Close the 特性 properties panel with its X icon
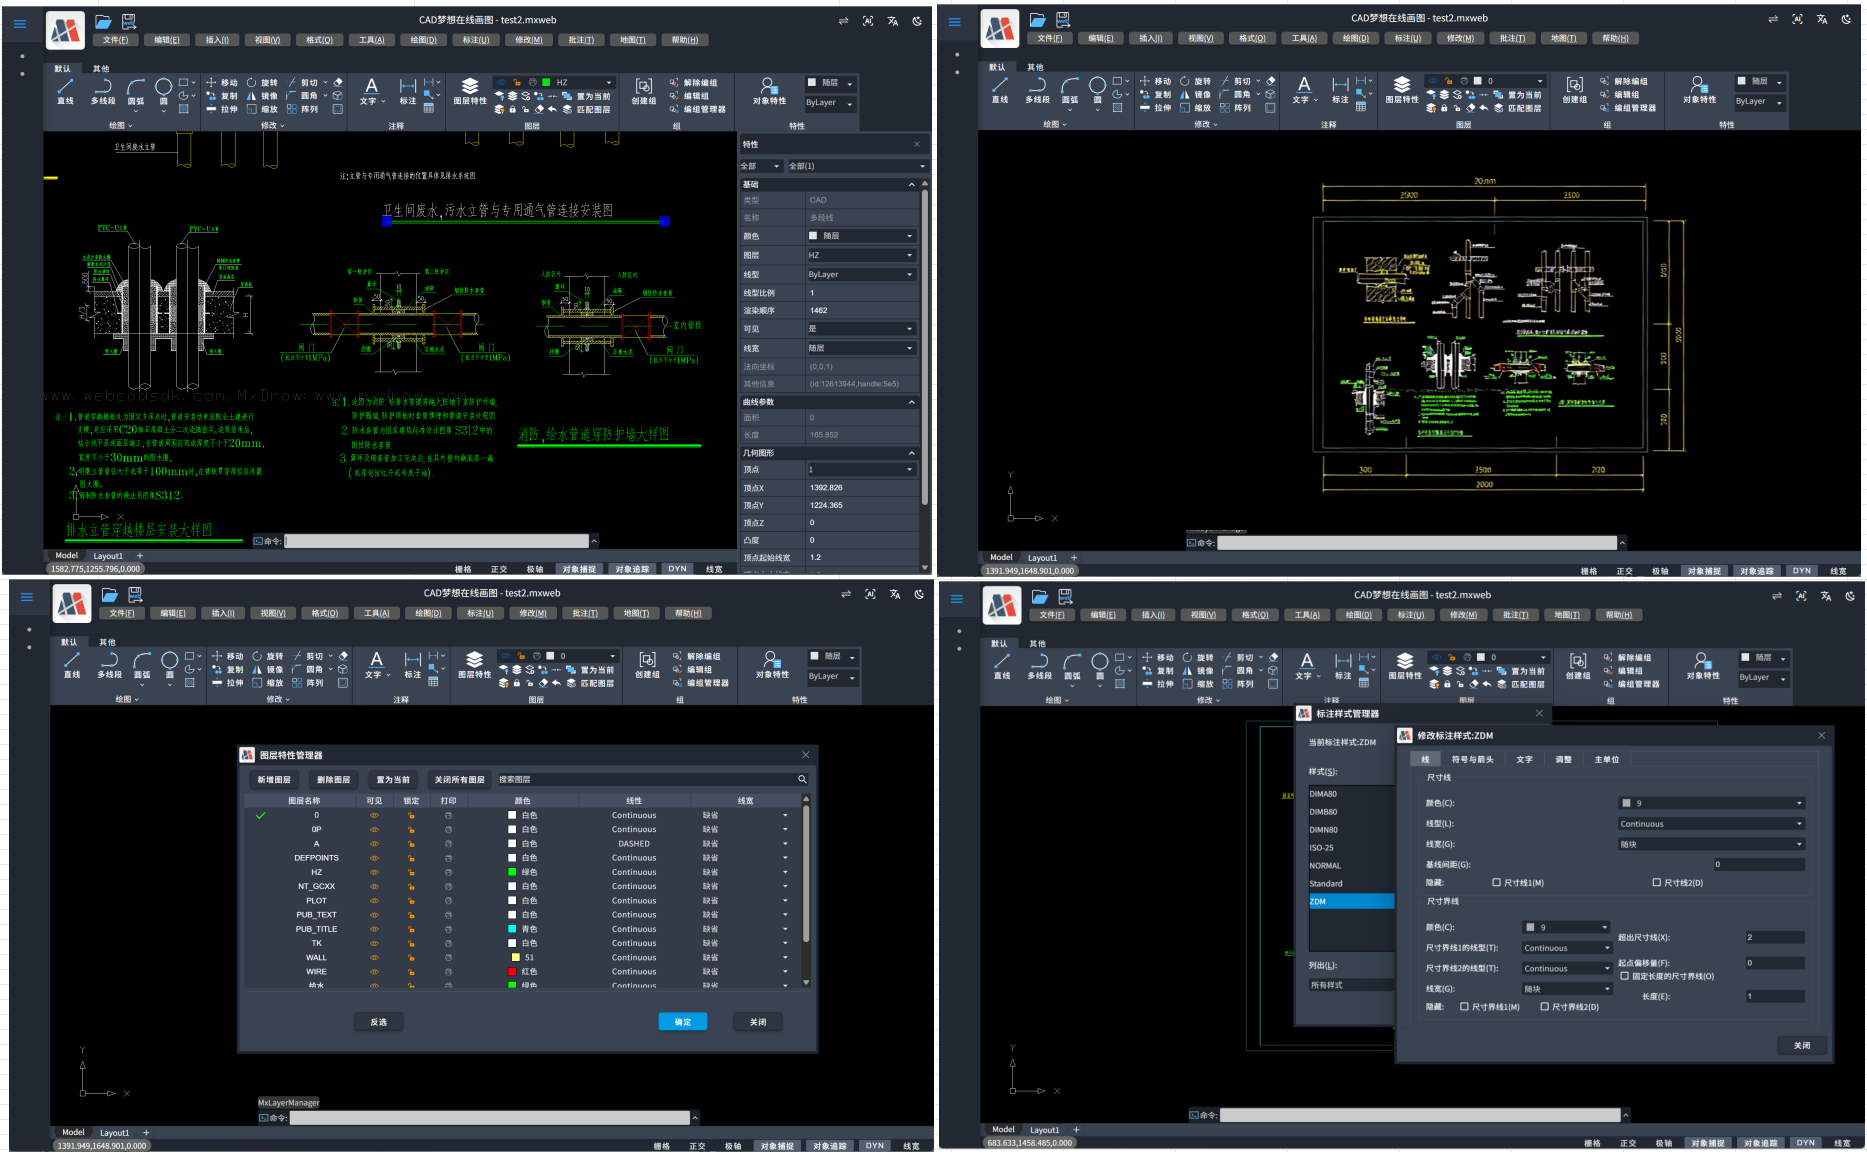This screenshot has width=1867, height=1152. click(x=917, y=145)
